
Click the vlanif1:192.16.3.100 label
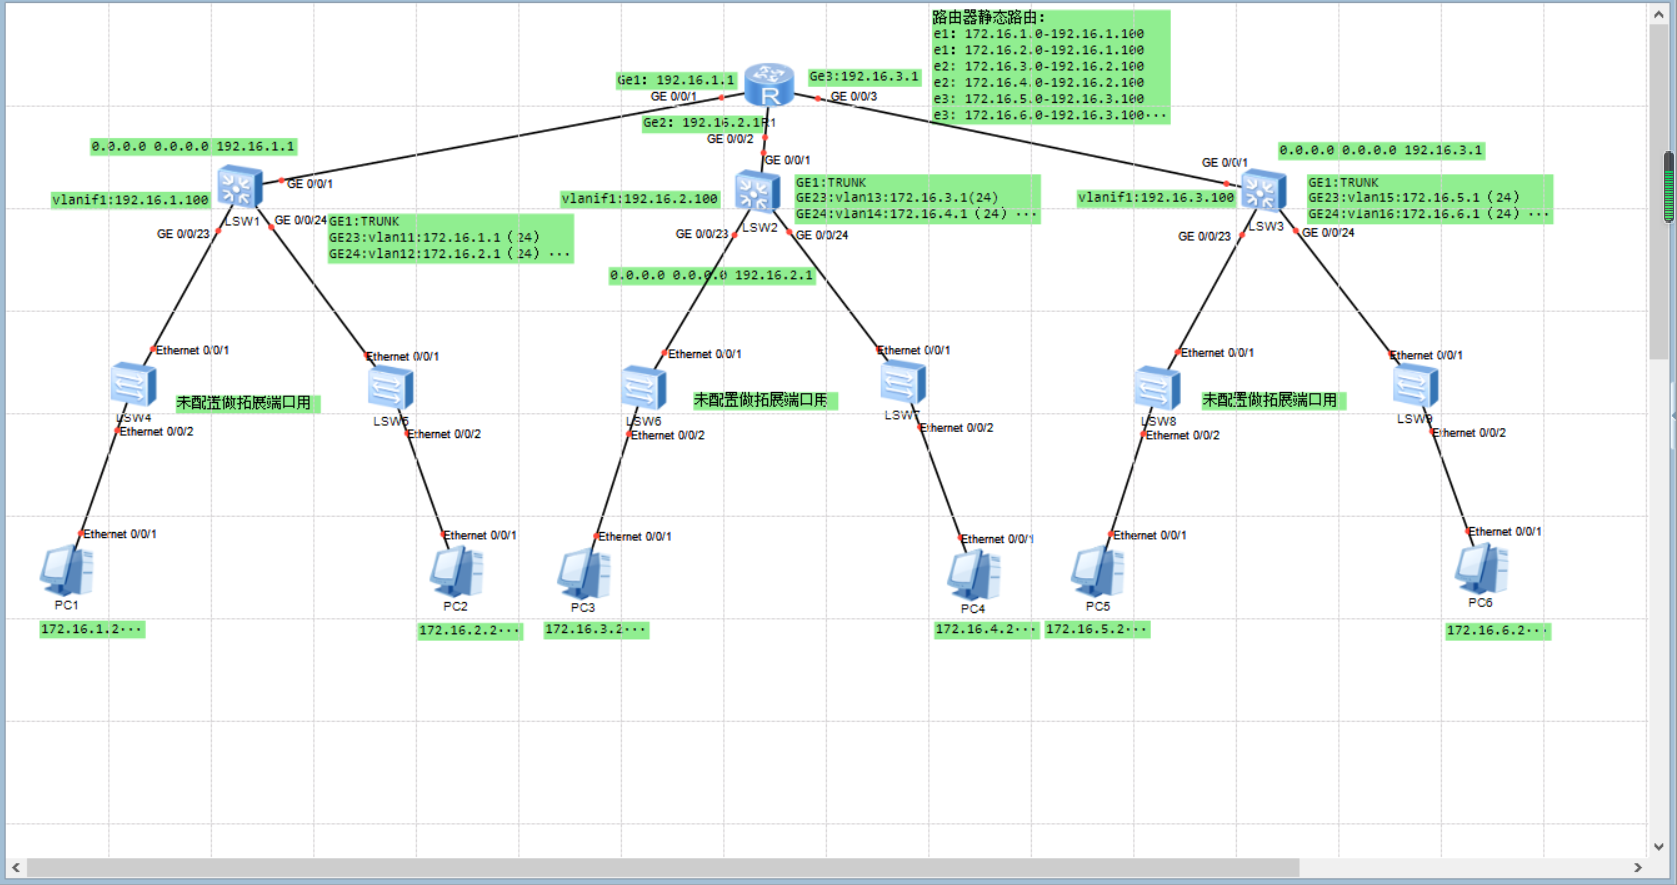(1155, 198)
